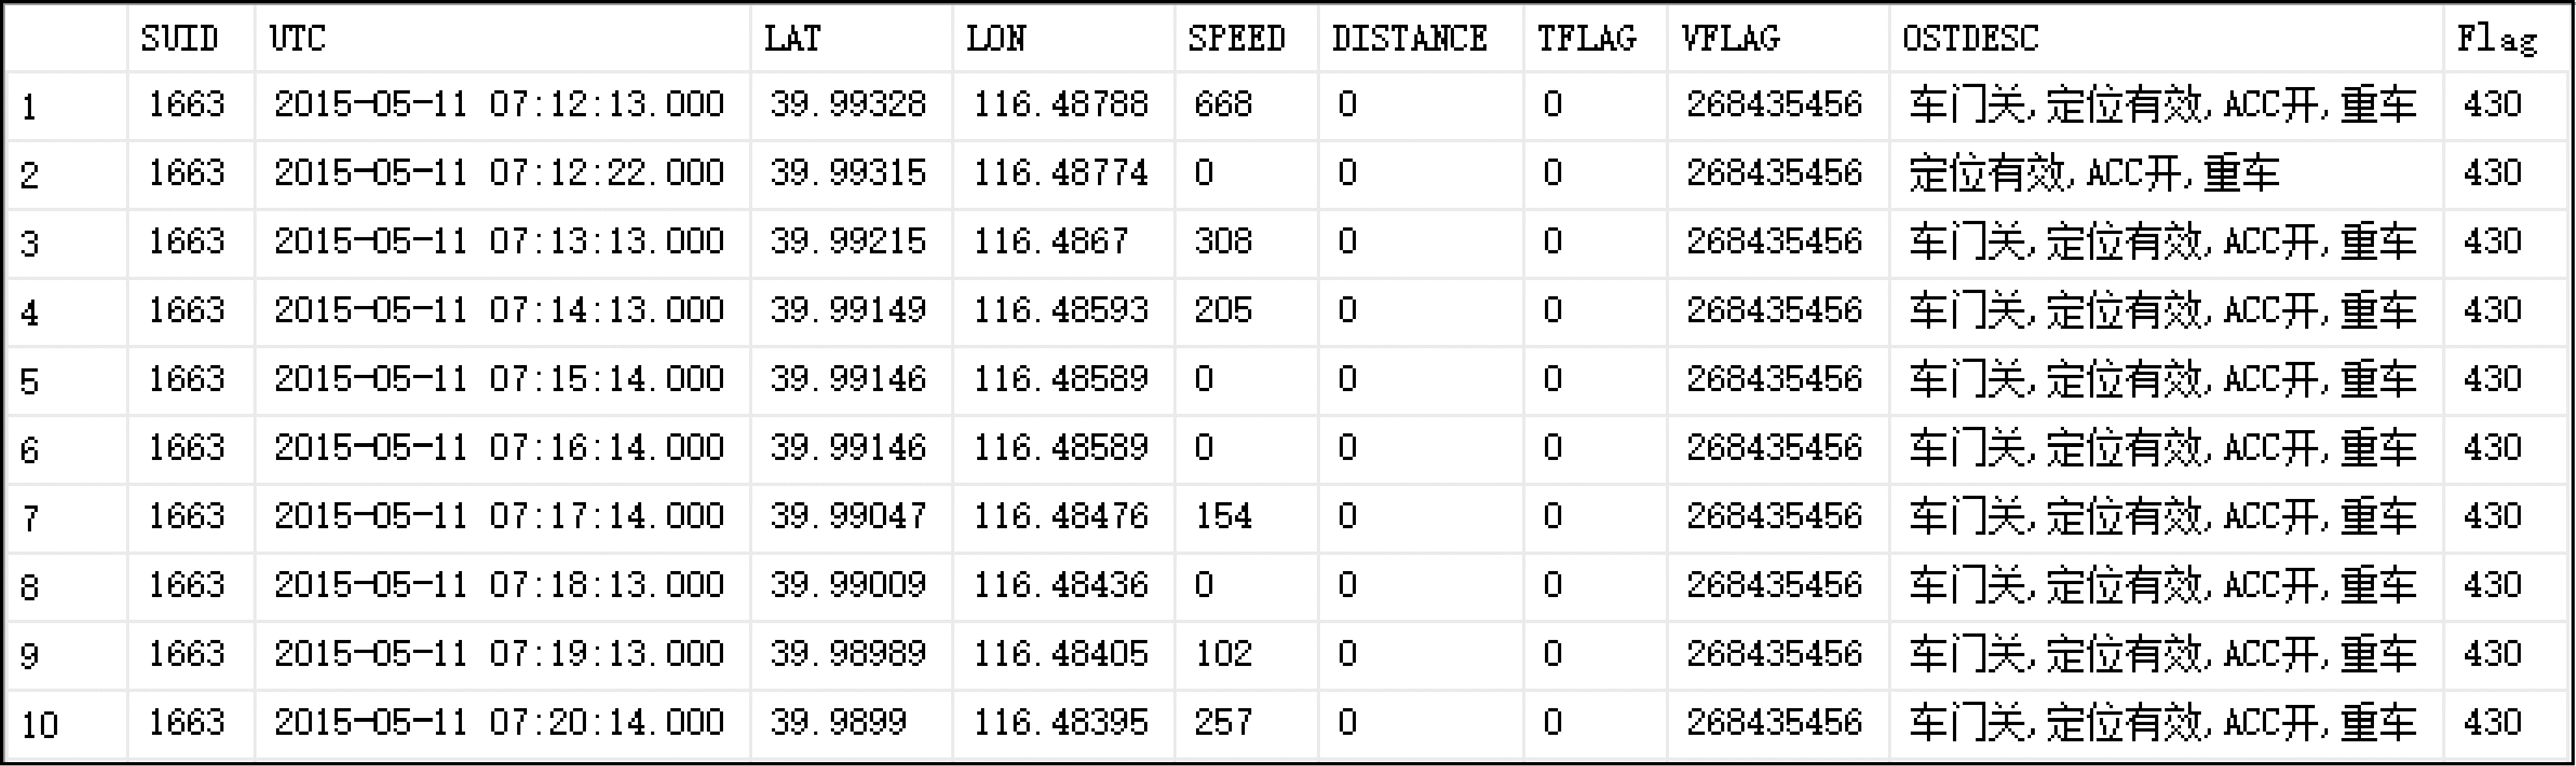Select row number 1 header
This screenshot has height=766, width=2576.
[66, 106]
